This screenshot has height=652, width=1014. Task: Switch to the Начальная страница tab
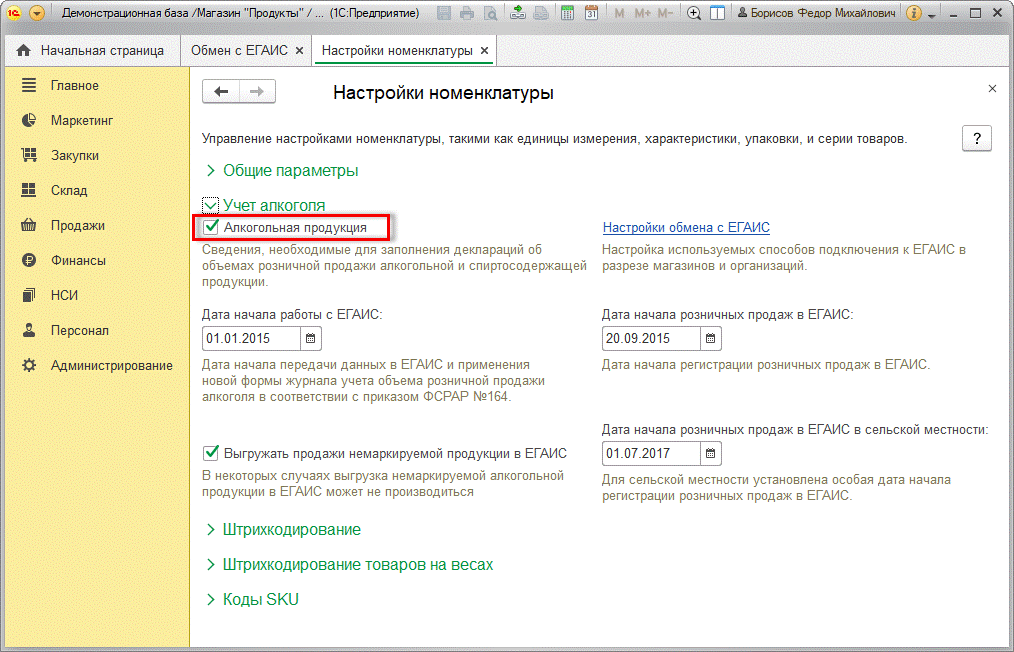91,50
